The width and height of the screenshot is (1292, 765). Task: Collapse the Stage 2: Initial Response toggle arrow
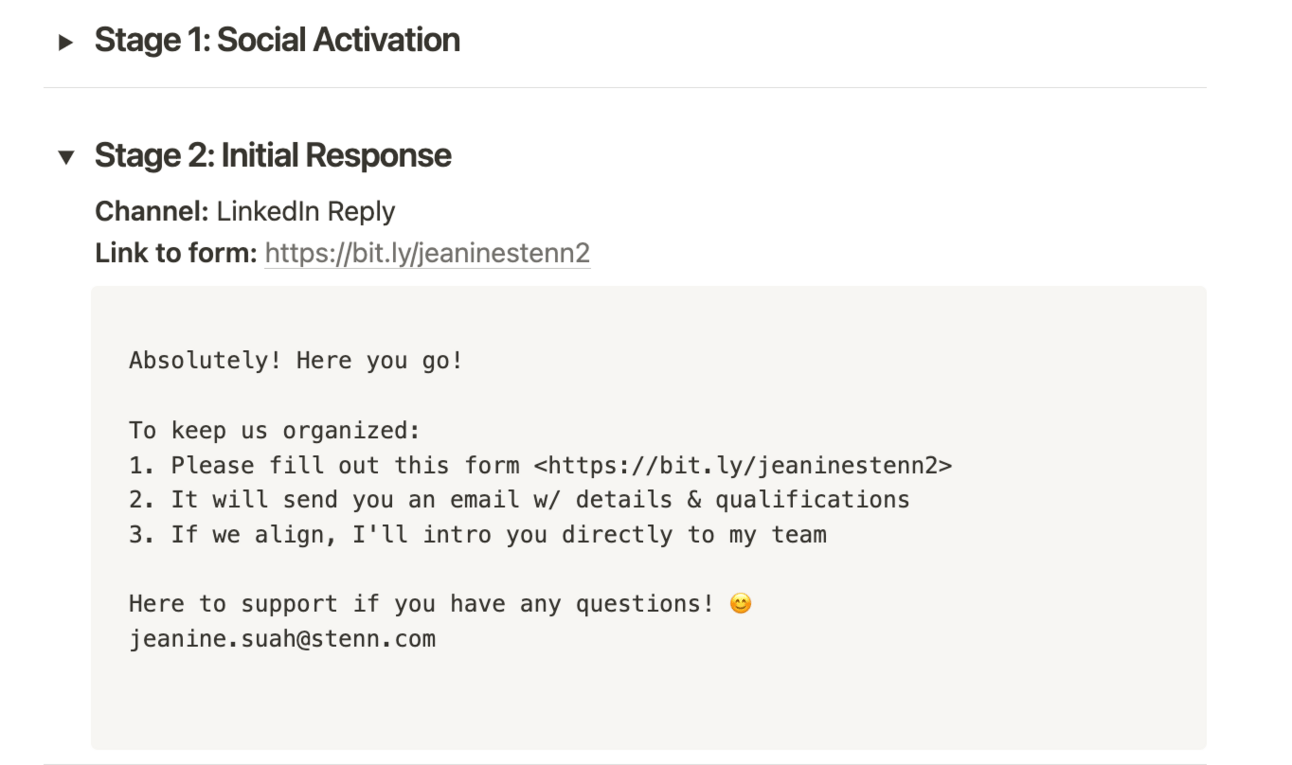(66, 157)
